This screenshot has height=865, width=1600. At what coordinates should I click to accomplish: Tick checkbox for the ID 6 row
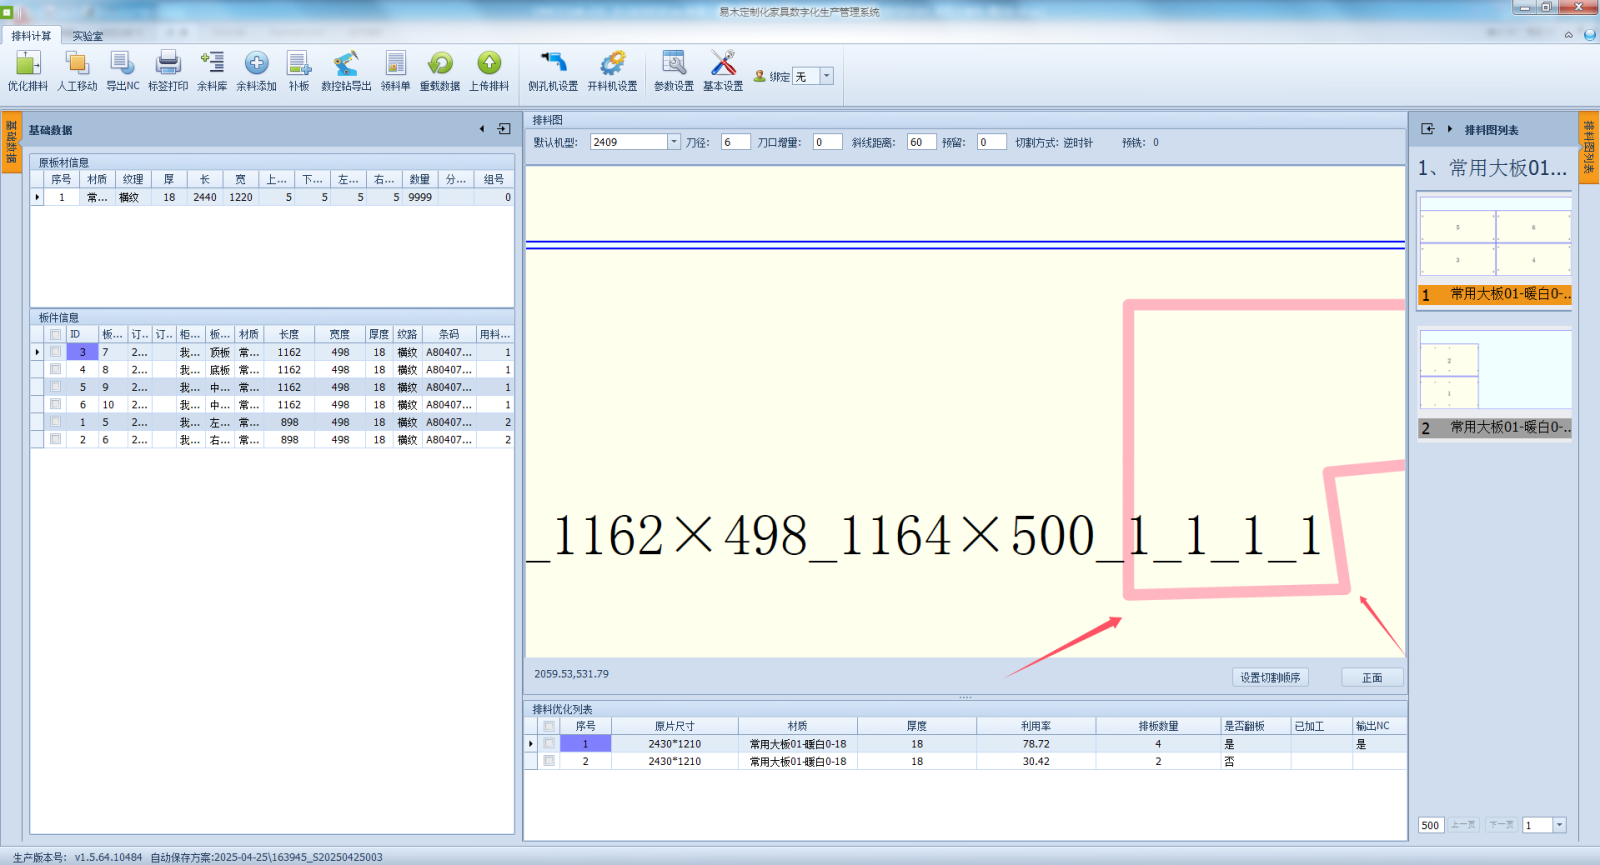(x=56, y=404)
